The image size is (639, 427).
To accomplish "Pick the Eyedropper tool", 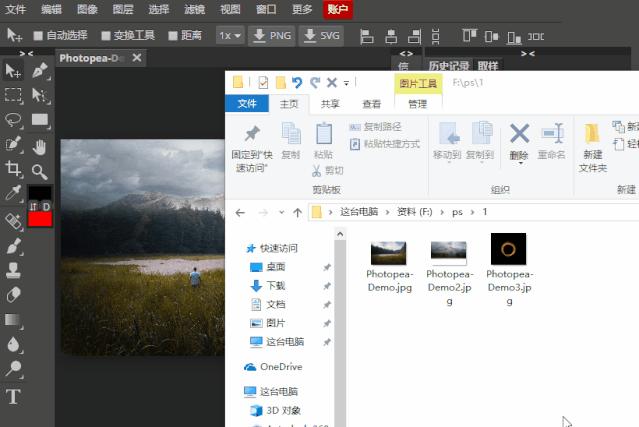I will click(13, 193).
